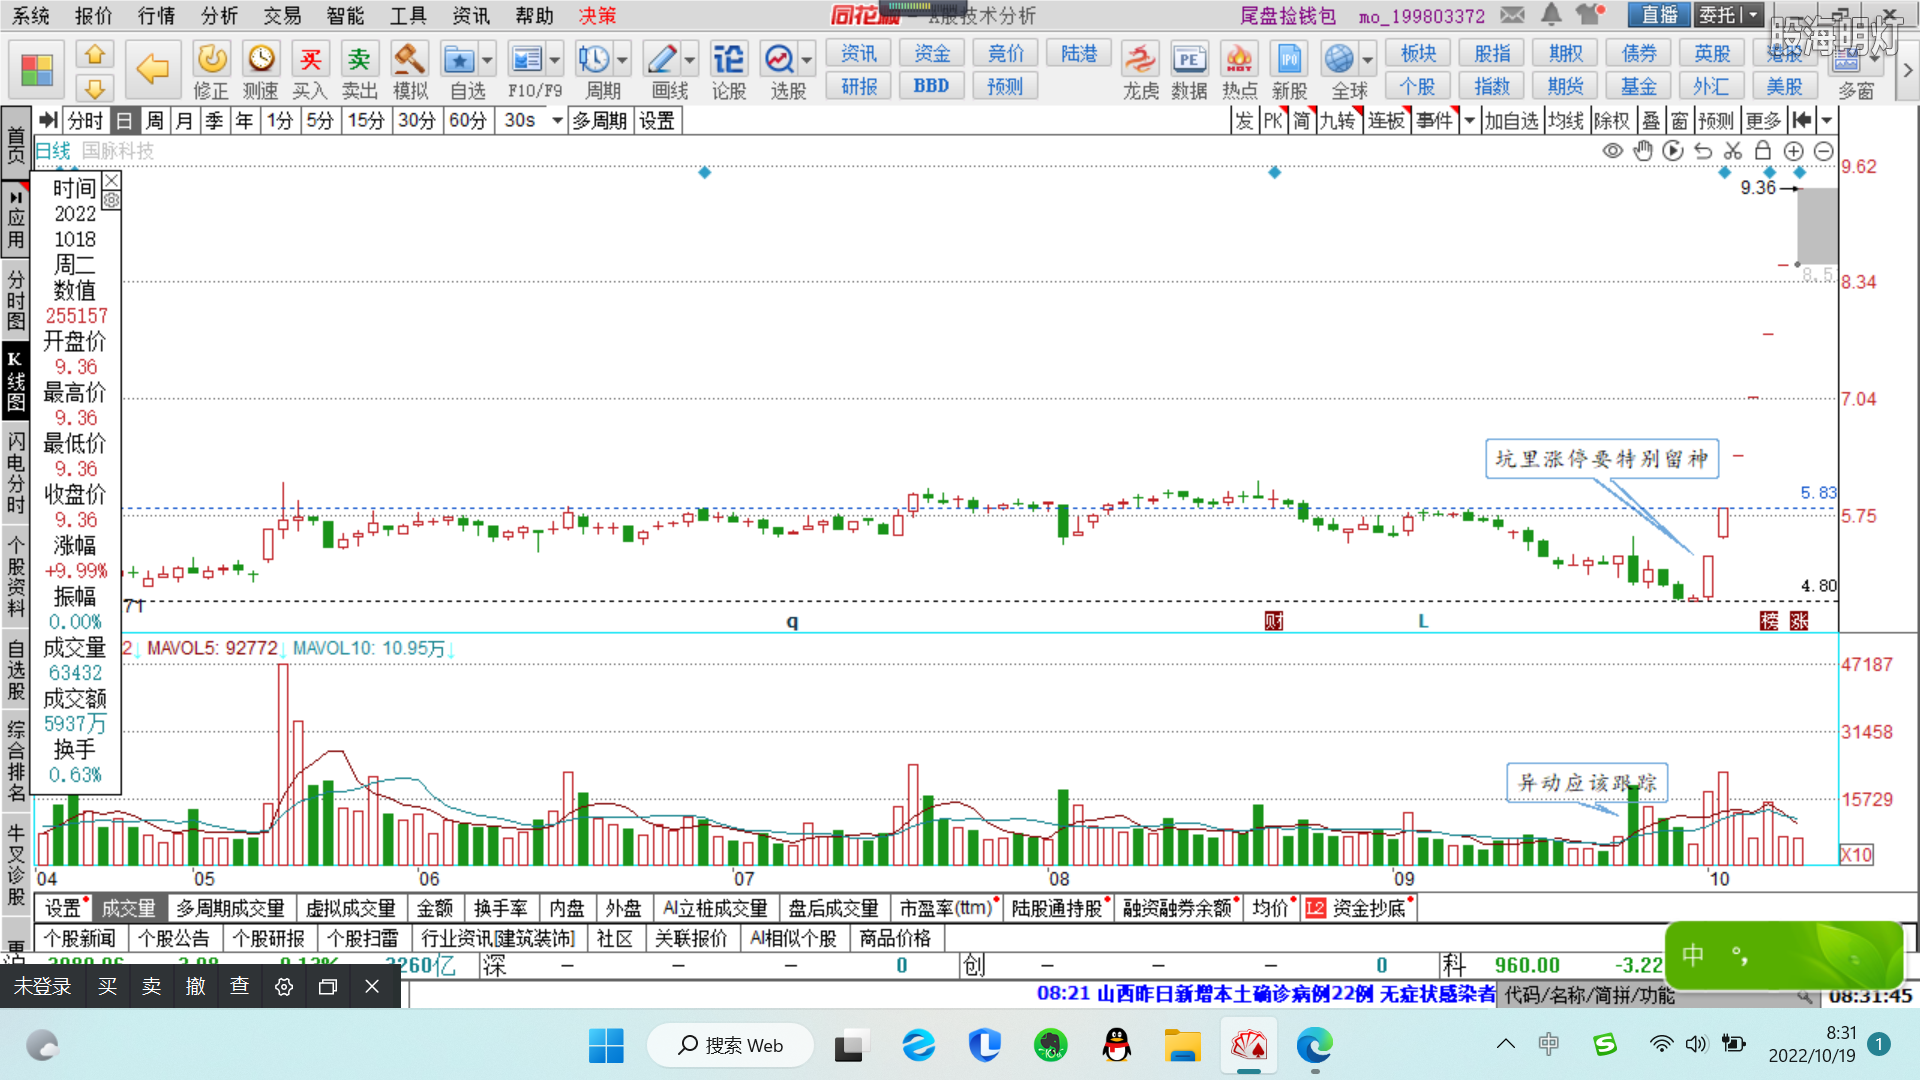Viewport: 1920px width, 1080px height.
Task: Toggle 简 simple mode
Action: point(1301,121)
